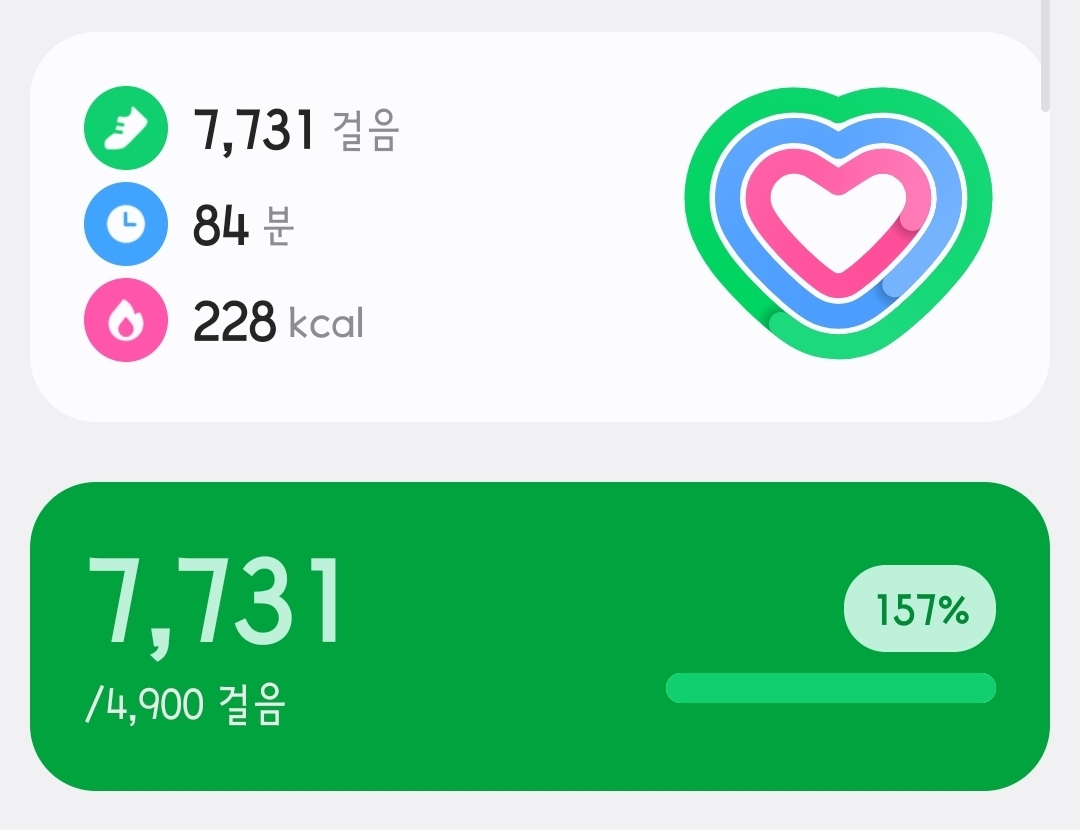Click the 분 unit label
This screenshot has height=830, width=1080.
pos(278,228)
